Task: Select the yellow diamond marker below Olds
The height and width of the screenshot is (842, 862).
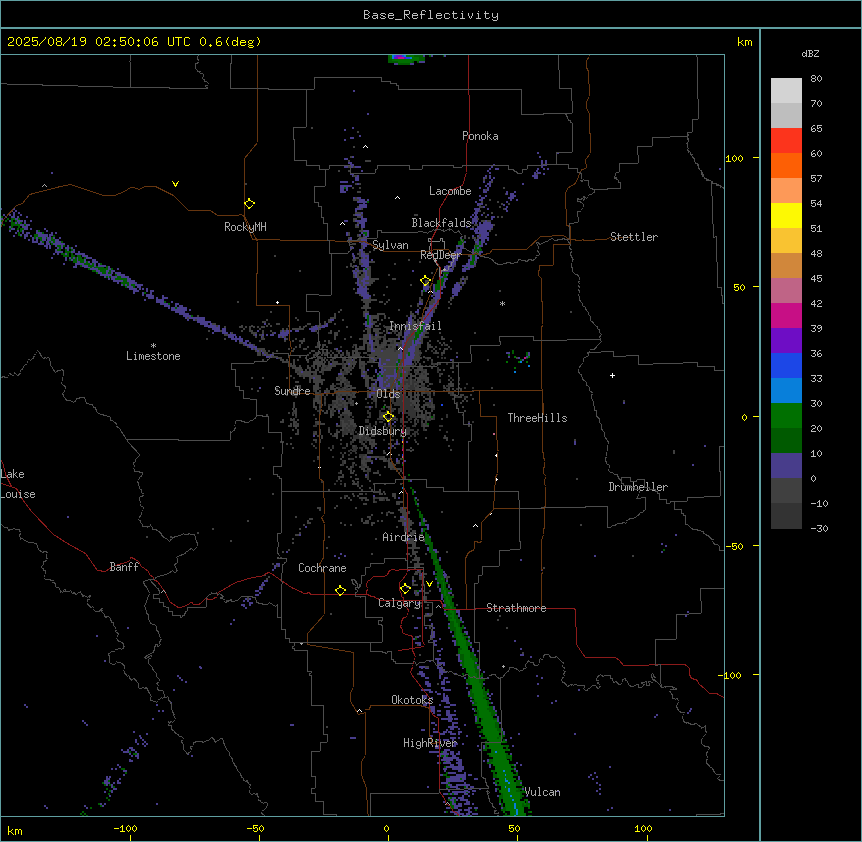Action: pos(388,417)
